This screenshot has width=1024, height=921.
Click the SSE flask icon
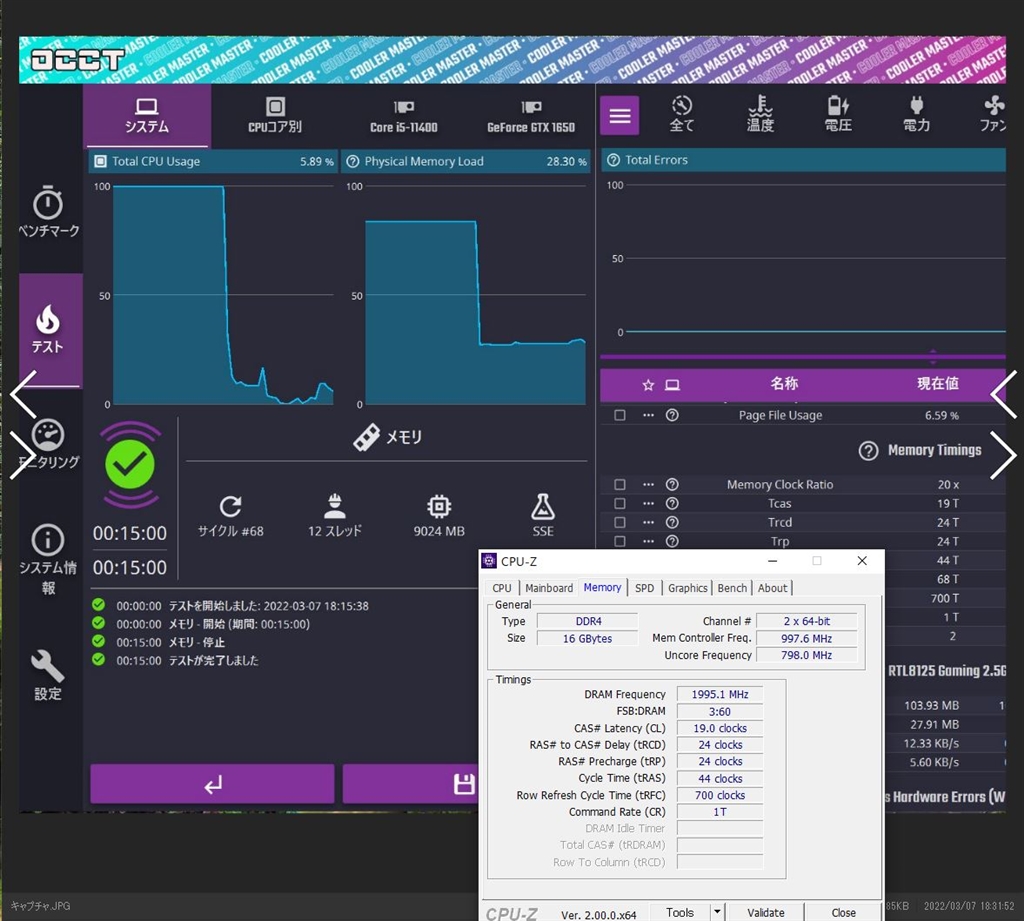point(543,506)
